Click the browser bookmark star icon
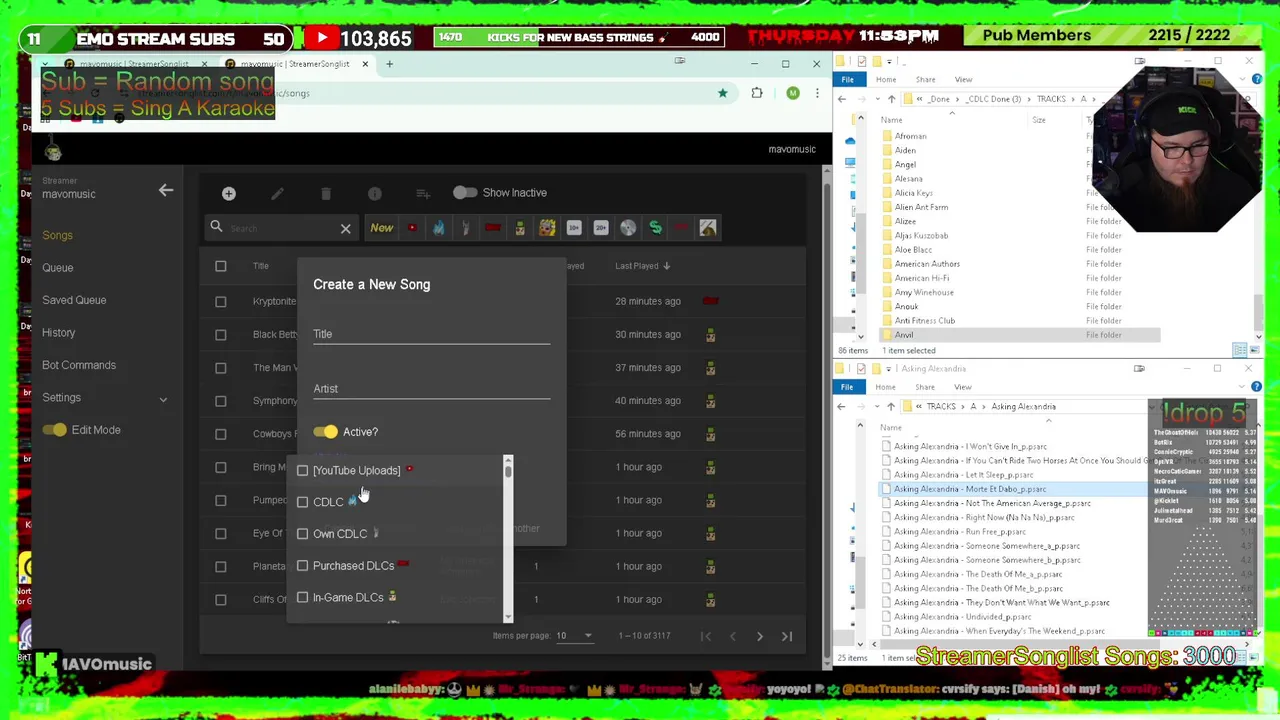This screenshot has width=1280, height=720. tap(722, 93)
